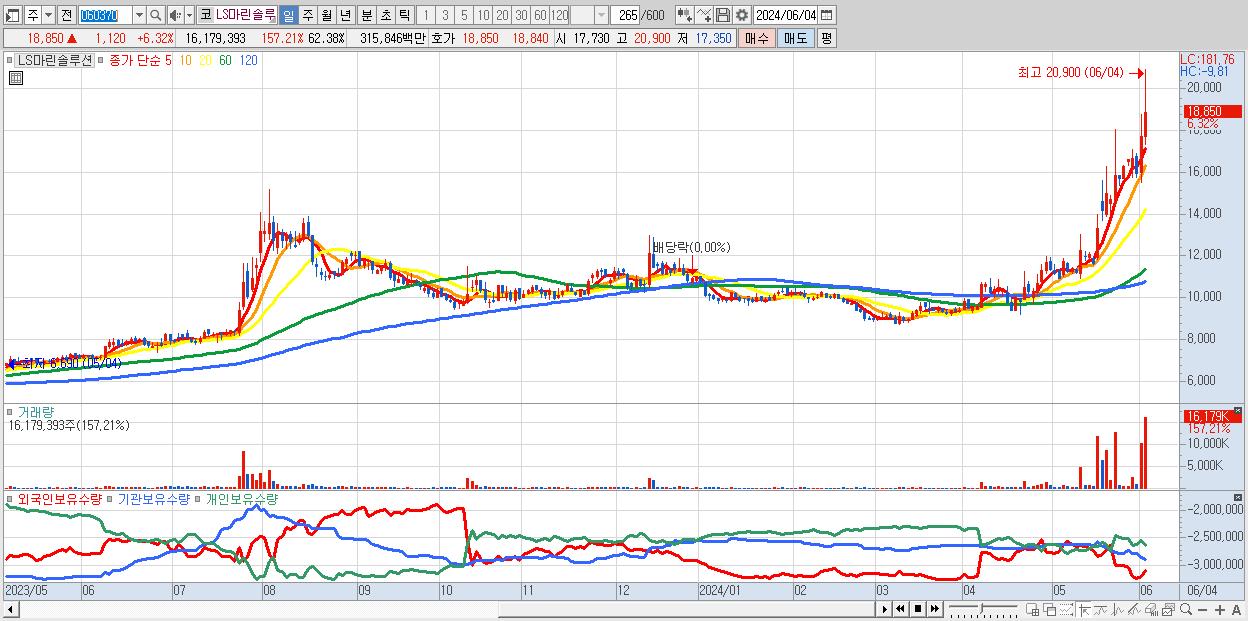Click the rewind button in bottom controls
The height and width of the screenshot is (621, 1248).
point(900,609)
